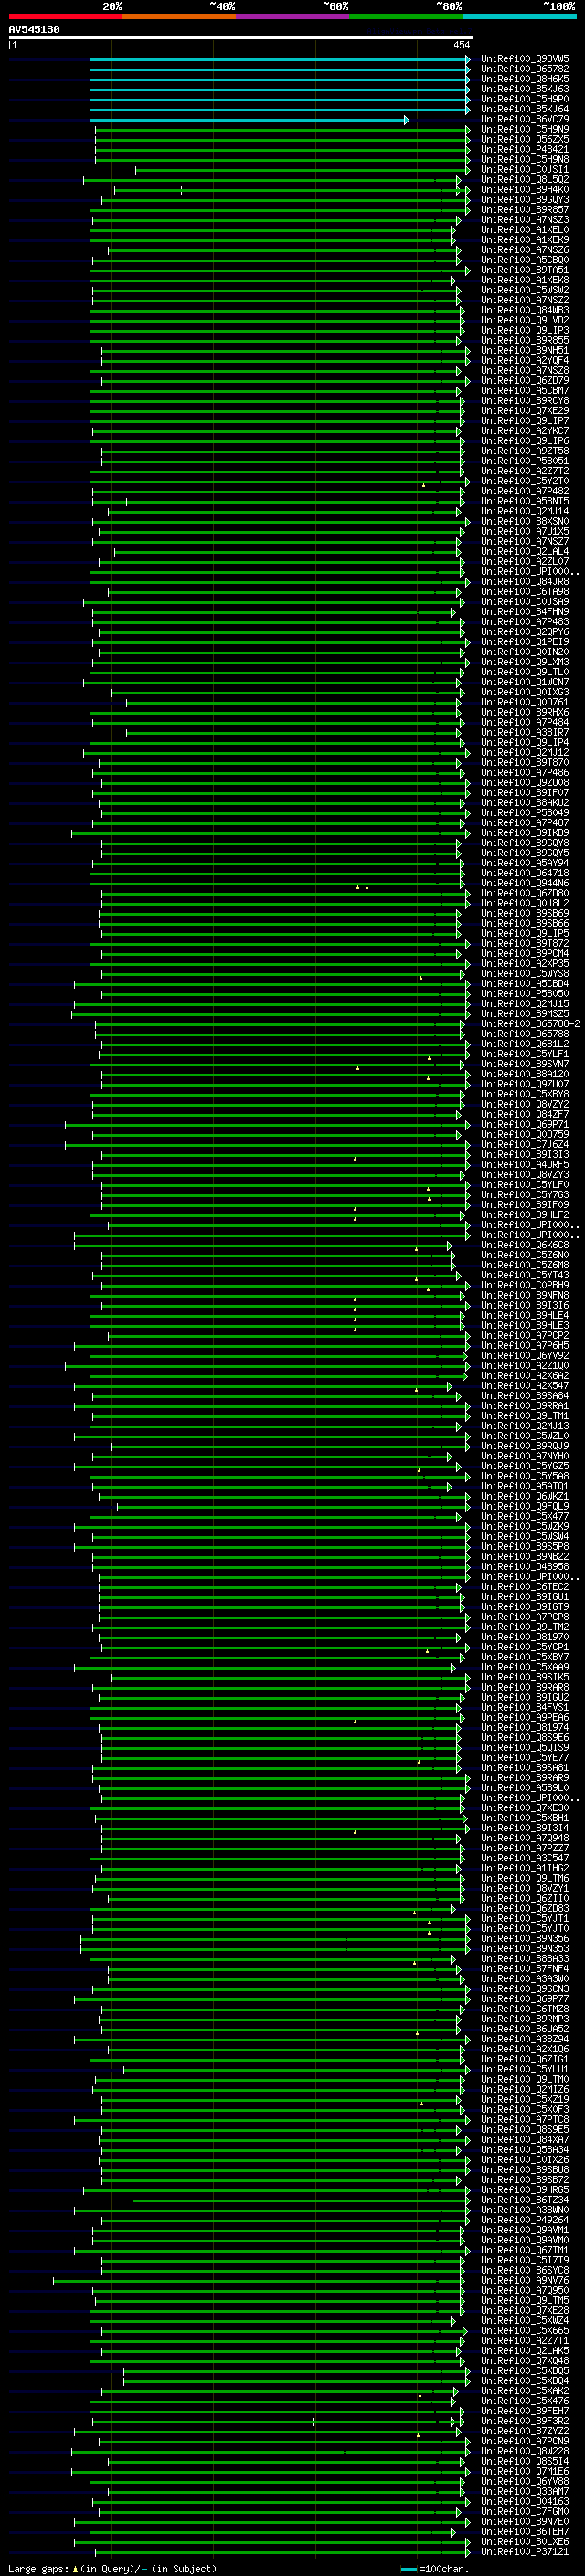585x2576 pixels.
Task: Open the UniRef100_O65782 hit
Action: [525, 69]
